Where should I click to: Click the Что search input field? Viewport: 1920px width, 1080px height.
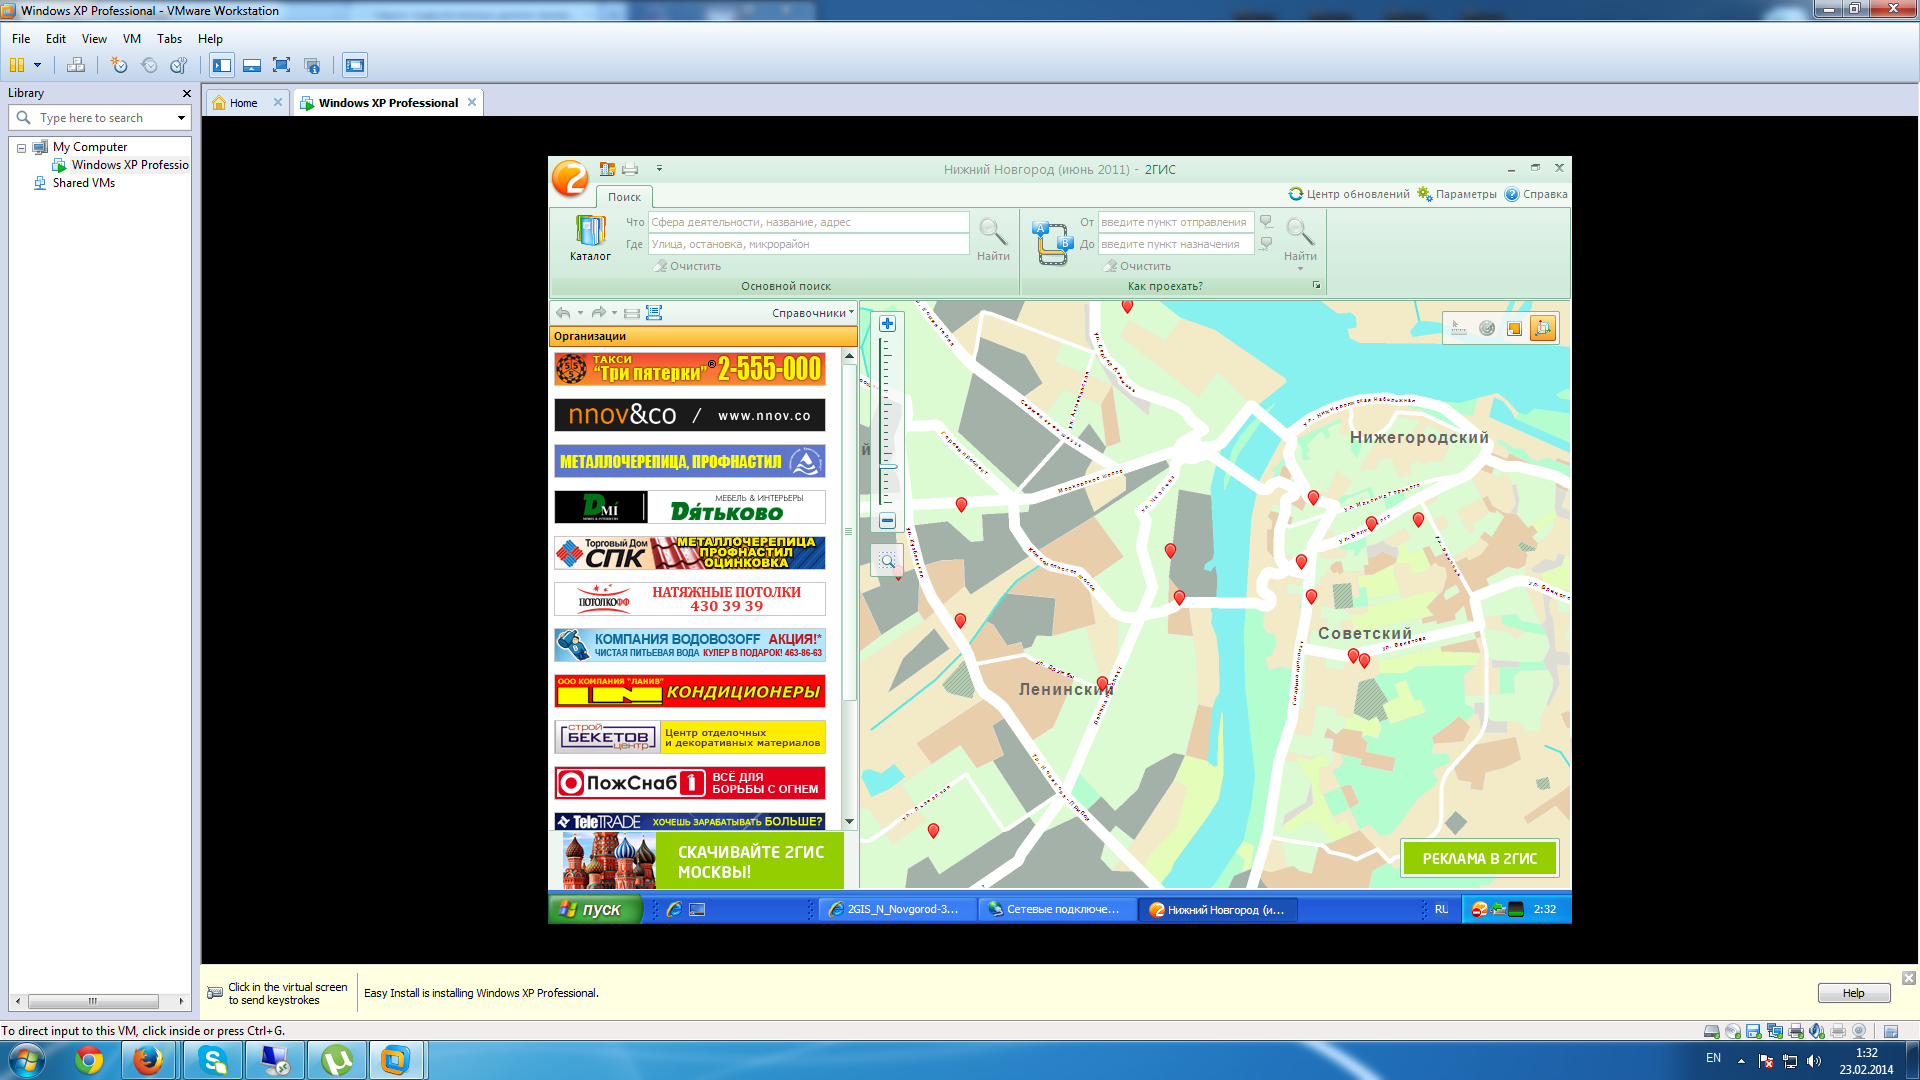click(808, 222)
